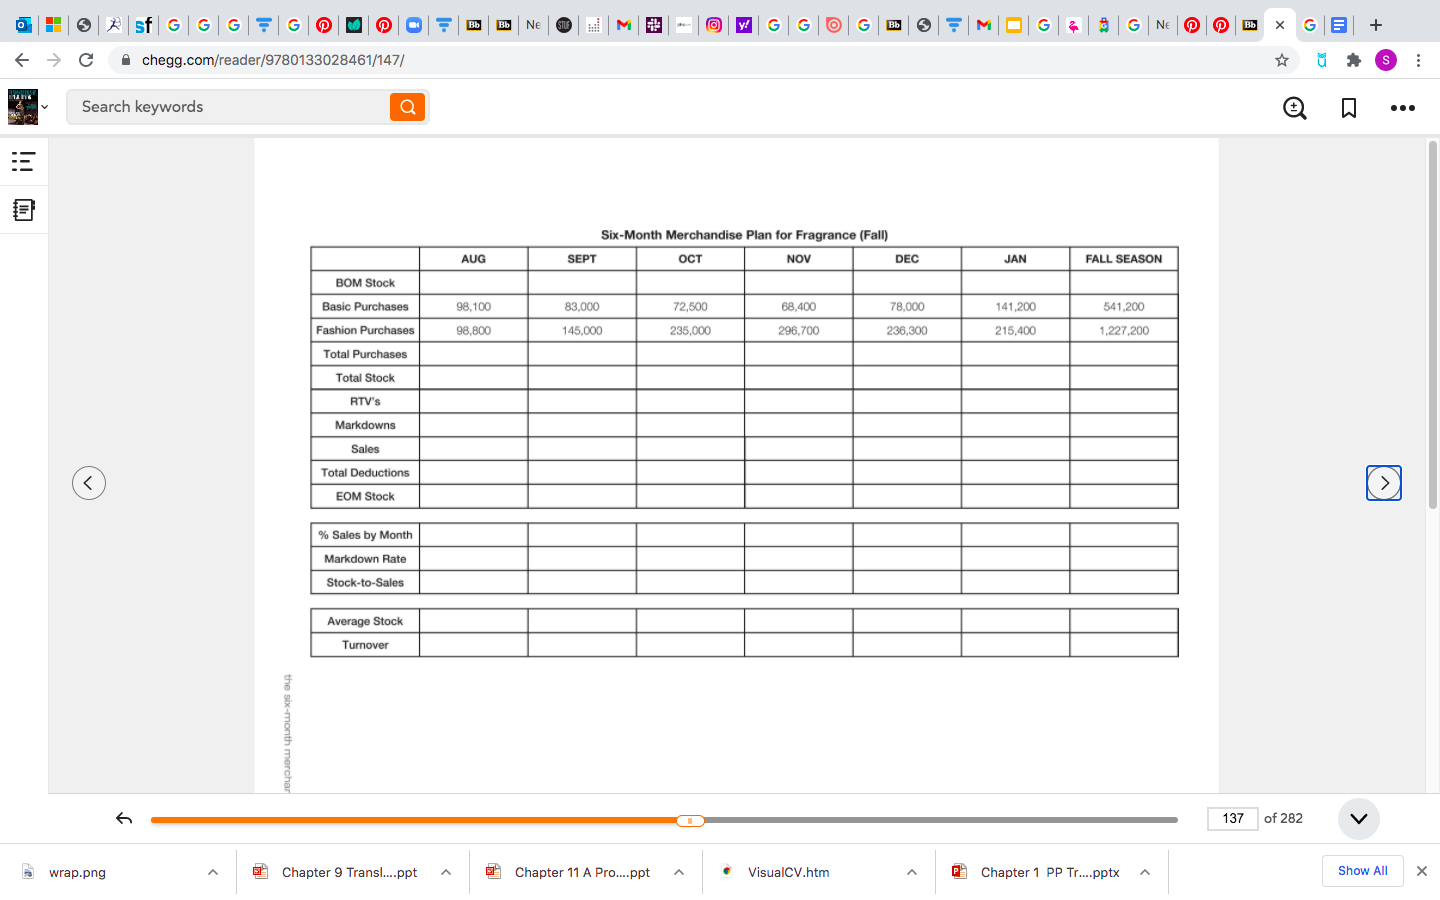This screenshot has width=1440, height=900.
Task: Focus the Search keywords field
Action: (228, 107)
